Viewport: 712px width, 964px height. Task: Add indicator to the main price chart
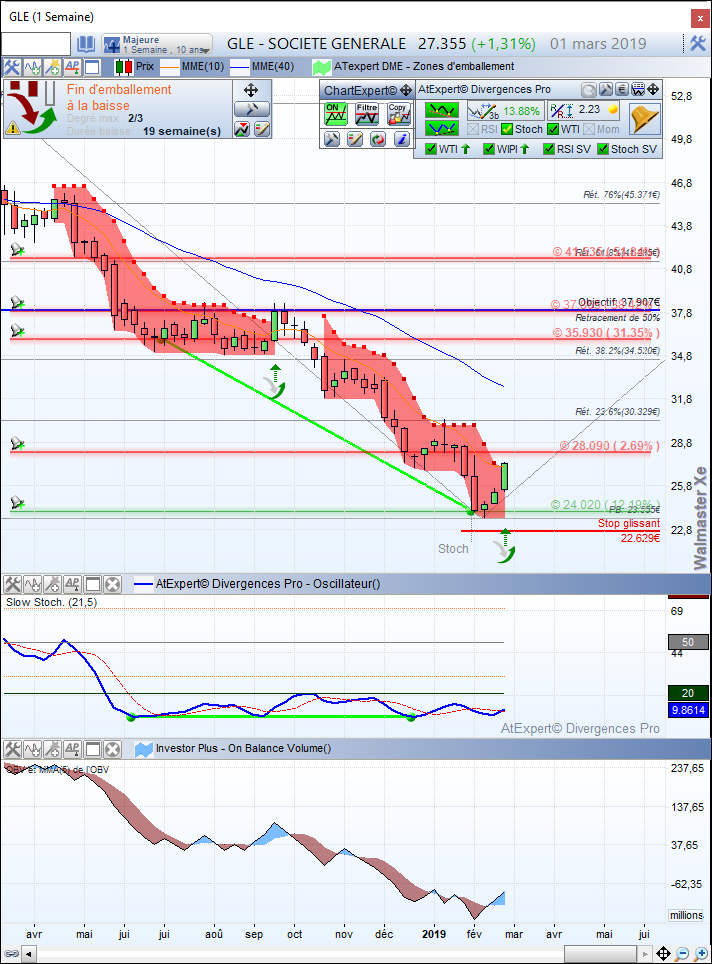tap(32, 67)
